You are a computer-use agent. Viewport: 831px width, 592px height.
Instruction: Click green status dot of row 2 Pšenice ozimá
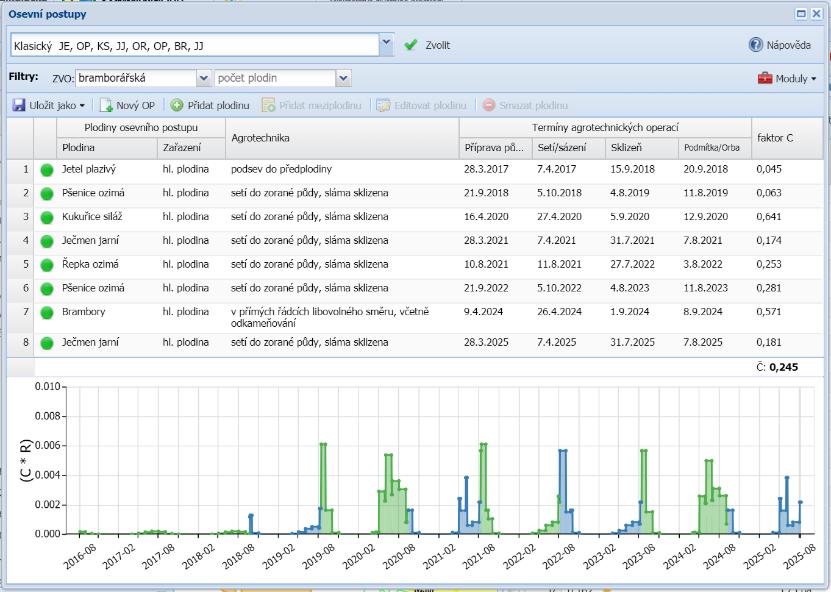(x=47, y=193)
